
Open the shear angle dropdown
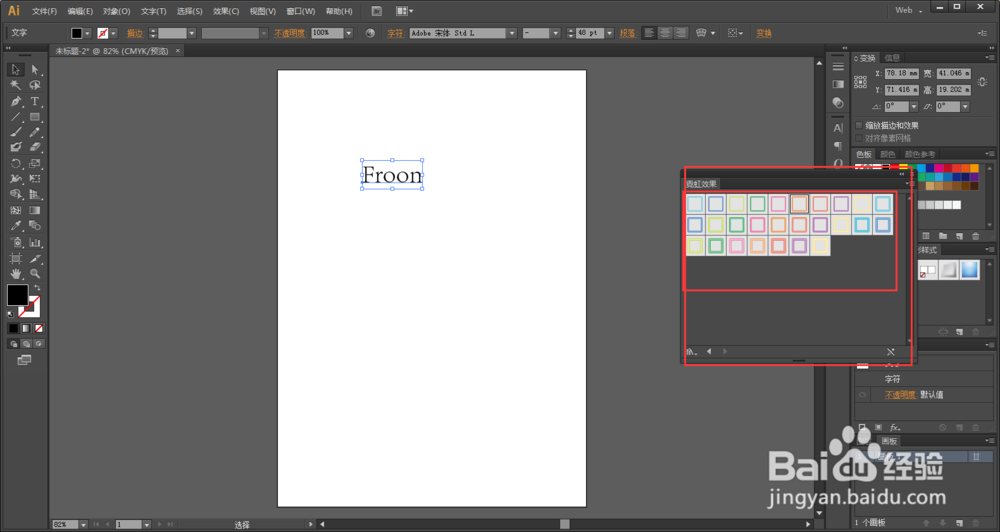[x=965, y=107]
